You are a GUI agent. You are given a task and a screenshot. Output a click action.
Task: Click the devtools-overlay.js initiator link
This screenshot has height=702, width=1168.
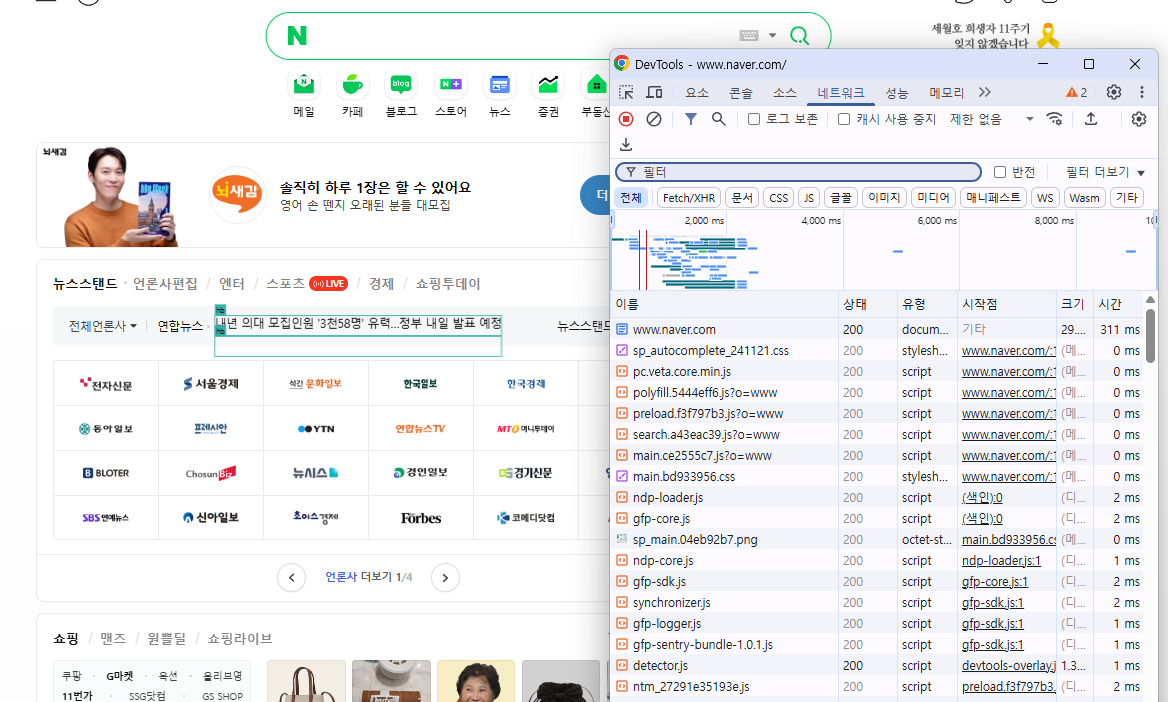[1009, 665]
